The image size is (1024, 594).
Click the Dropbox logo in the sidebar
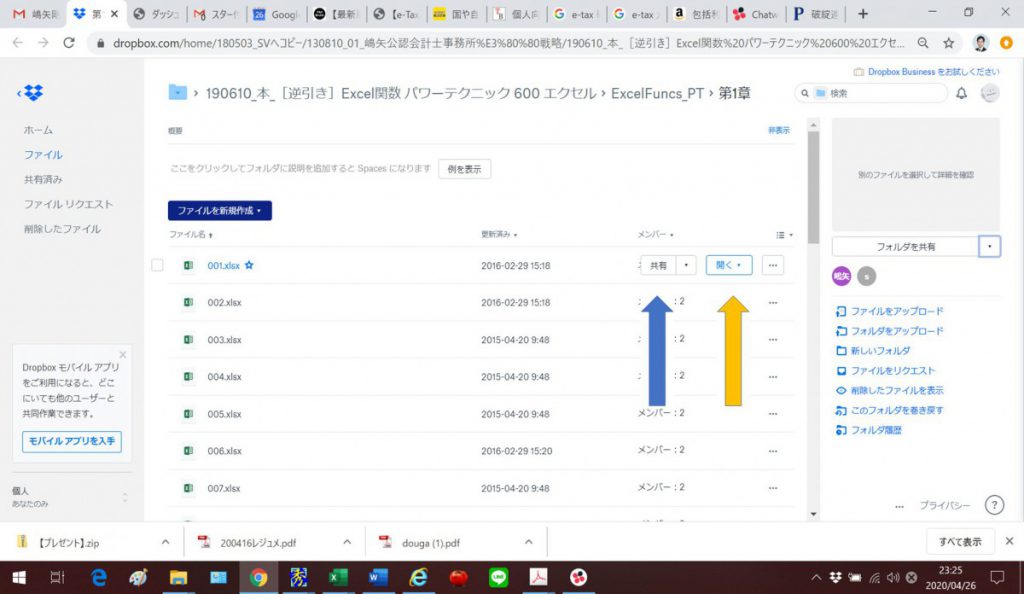tap(33, 93)
